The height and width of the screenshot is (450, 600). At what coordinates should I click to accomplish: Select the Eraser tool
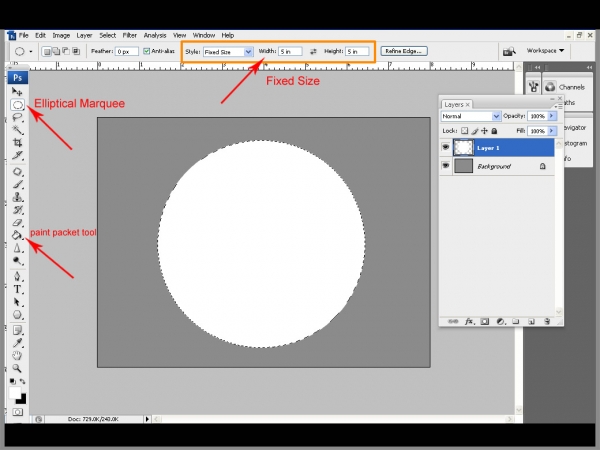(17, 222)
